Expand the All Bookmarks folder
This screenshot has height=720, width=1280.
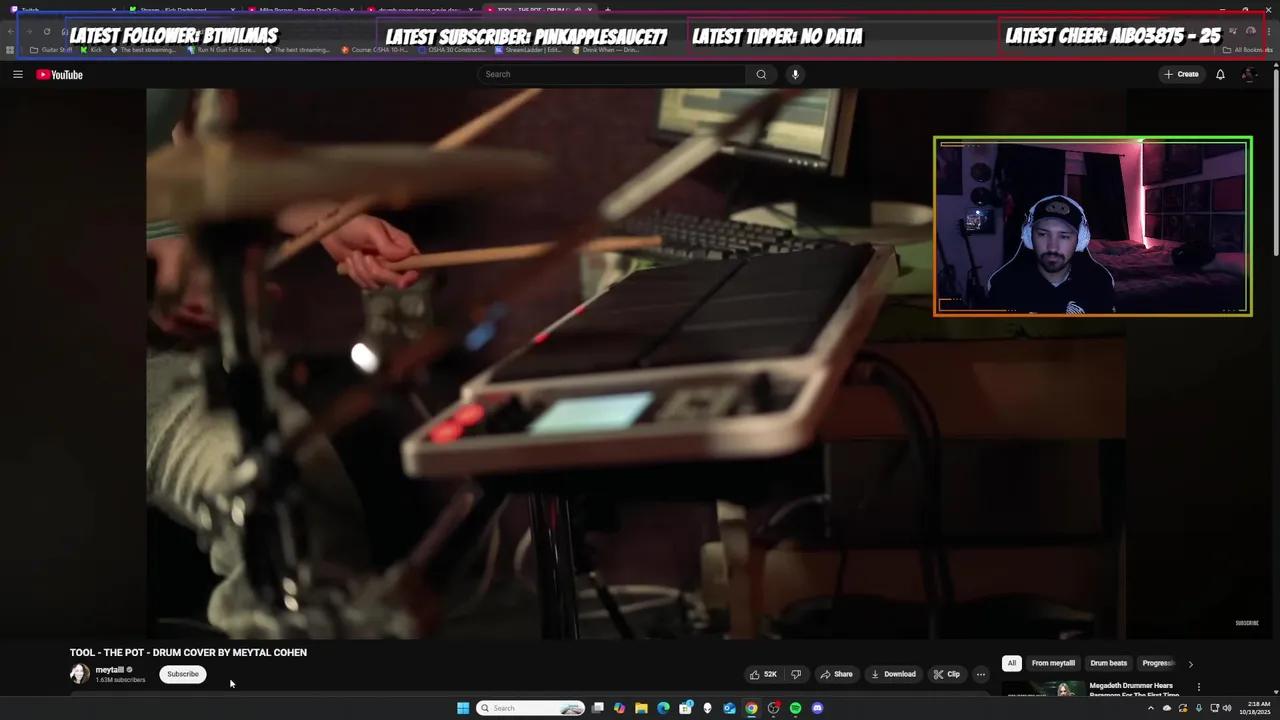tap(1247, 50)
